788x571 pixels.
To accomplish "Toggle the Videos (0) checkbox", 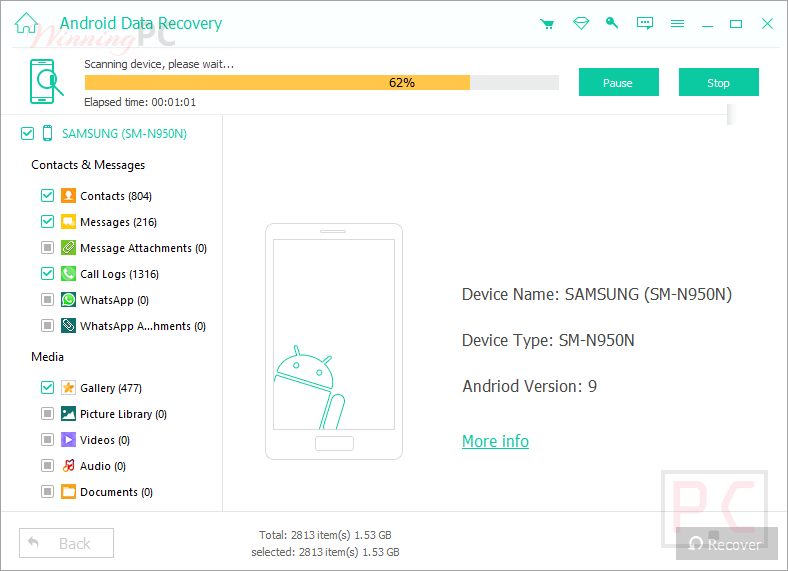I will click(x=47, y=440).
